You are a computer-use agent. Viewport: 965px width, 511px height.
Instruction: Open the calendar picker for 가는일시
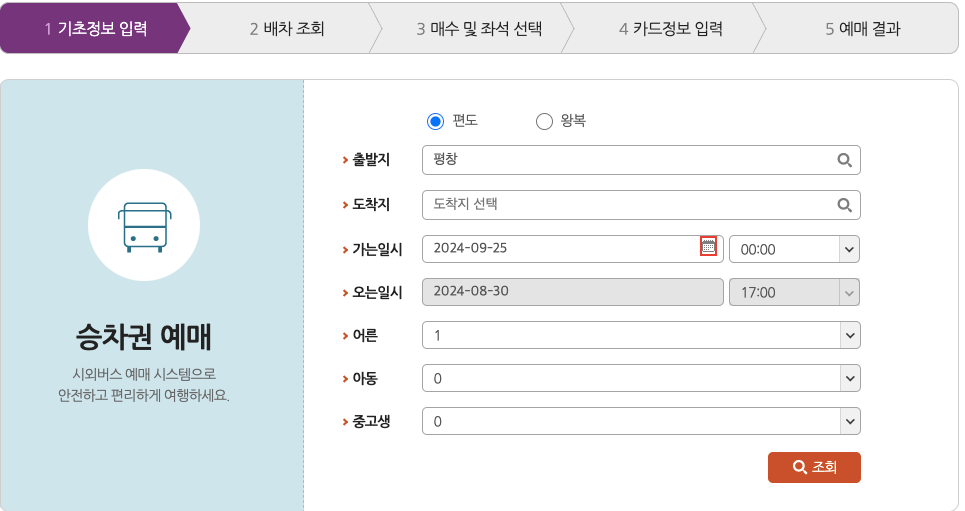tap(708, 246)
